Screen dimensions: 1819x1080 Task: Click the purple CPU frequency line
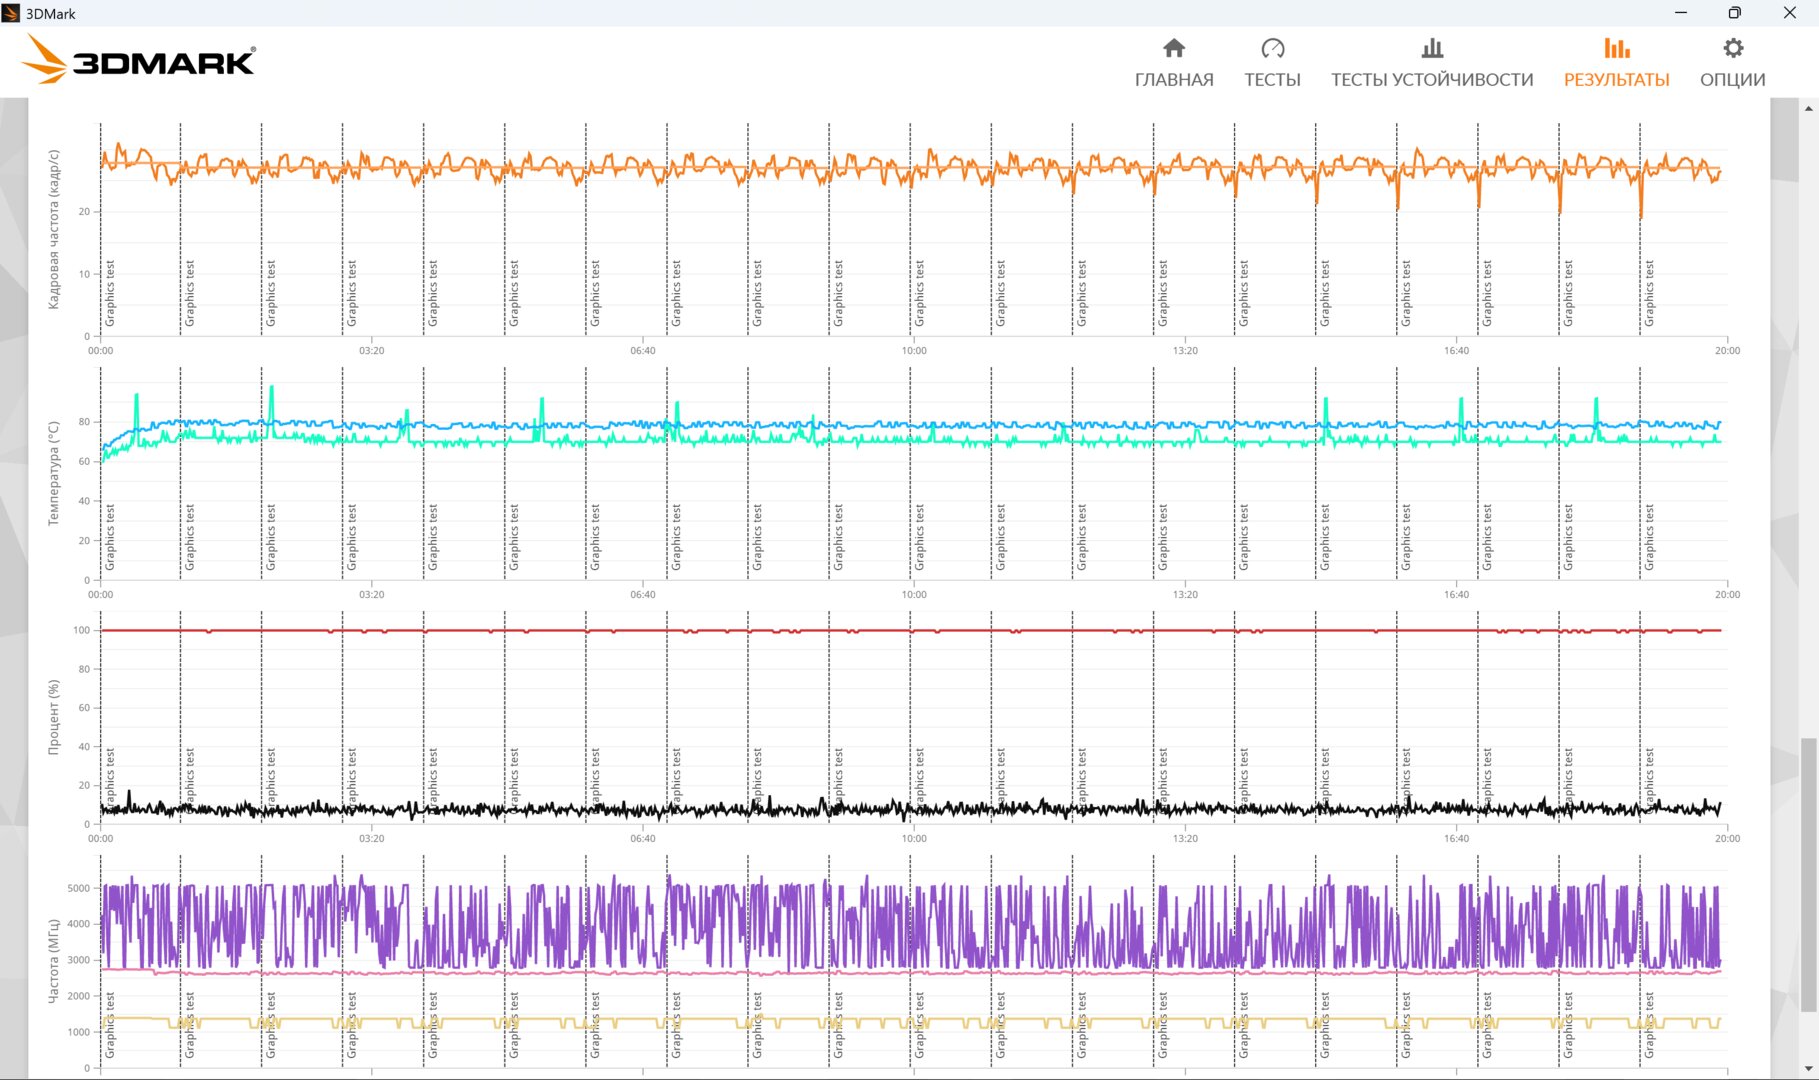tap(910, 925)
